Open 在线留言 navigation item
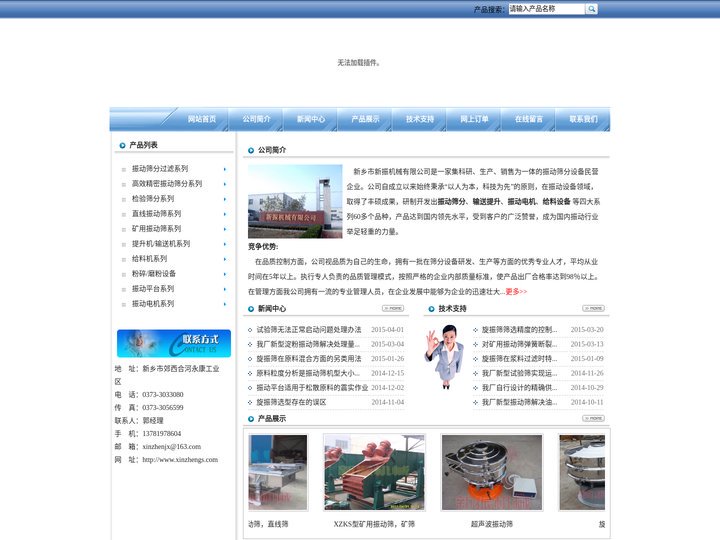 click(529, 119)
